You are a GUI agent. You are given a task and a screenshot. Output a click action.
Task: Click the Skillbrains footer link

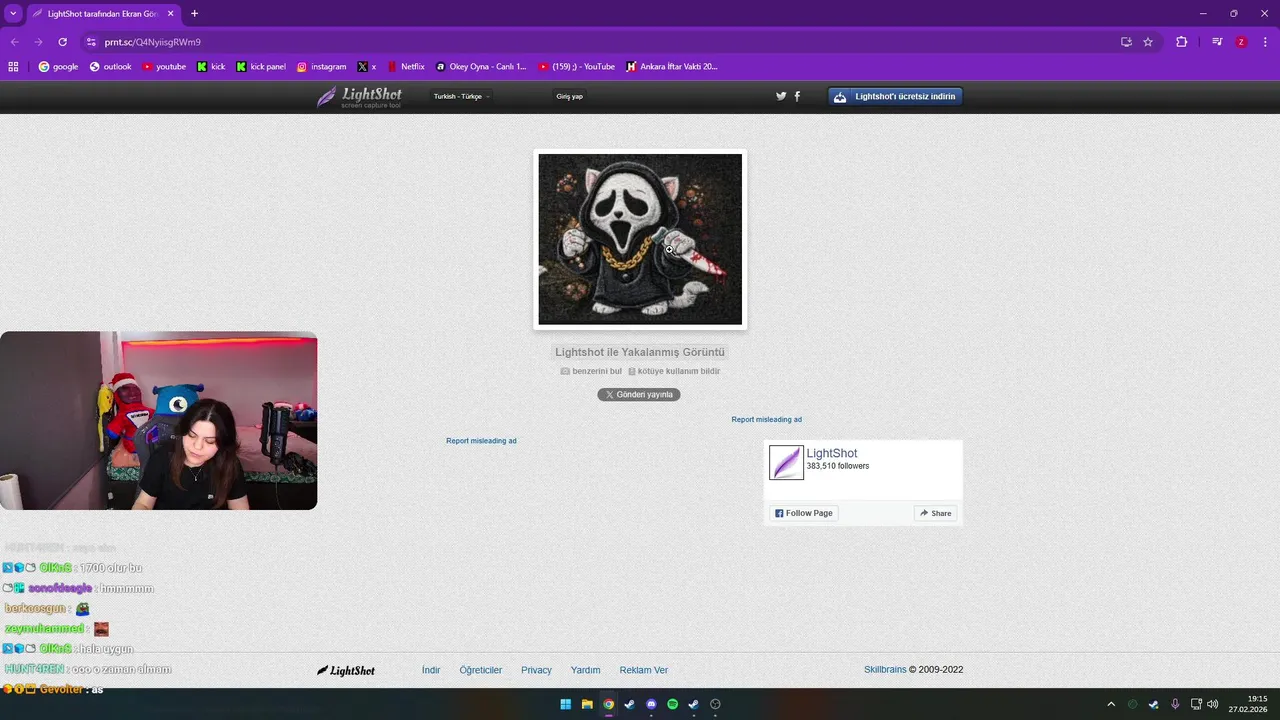click(885, 670)
